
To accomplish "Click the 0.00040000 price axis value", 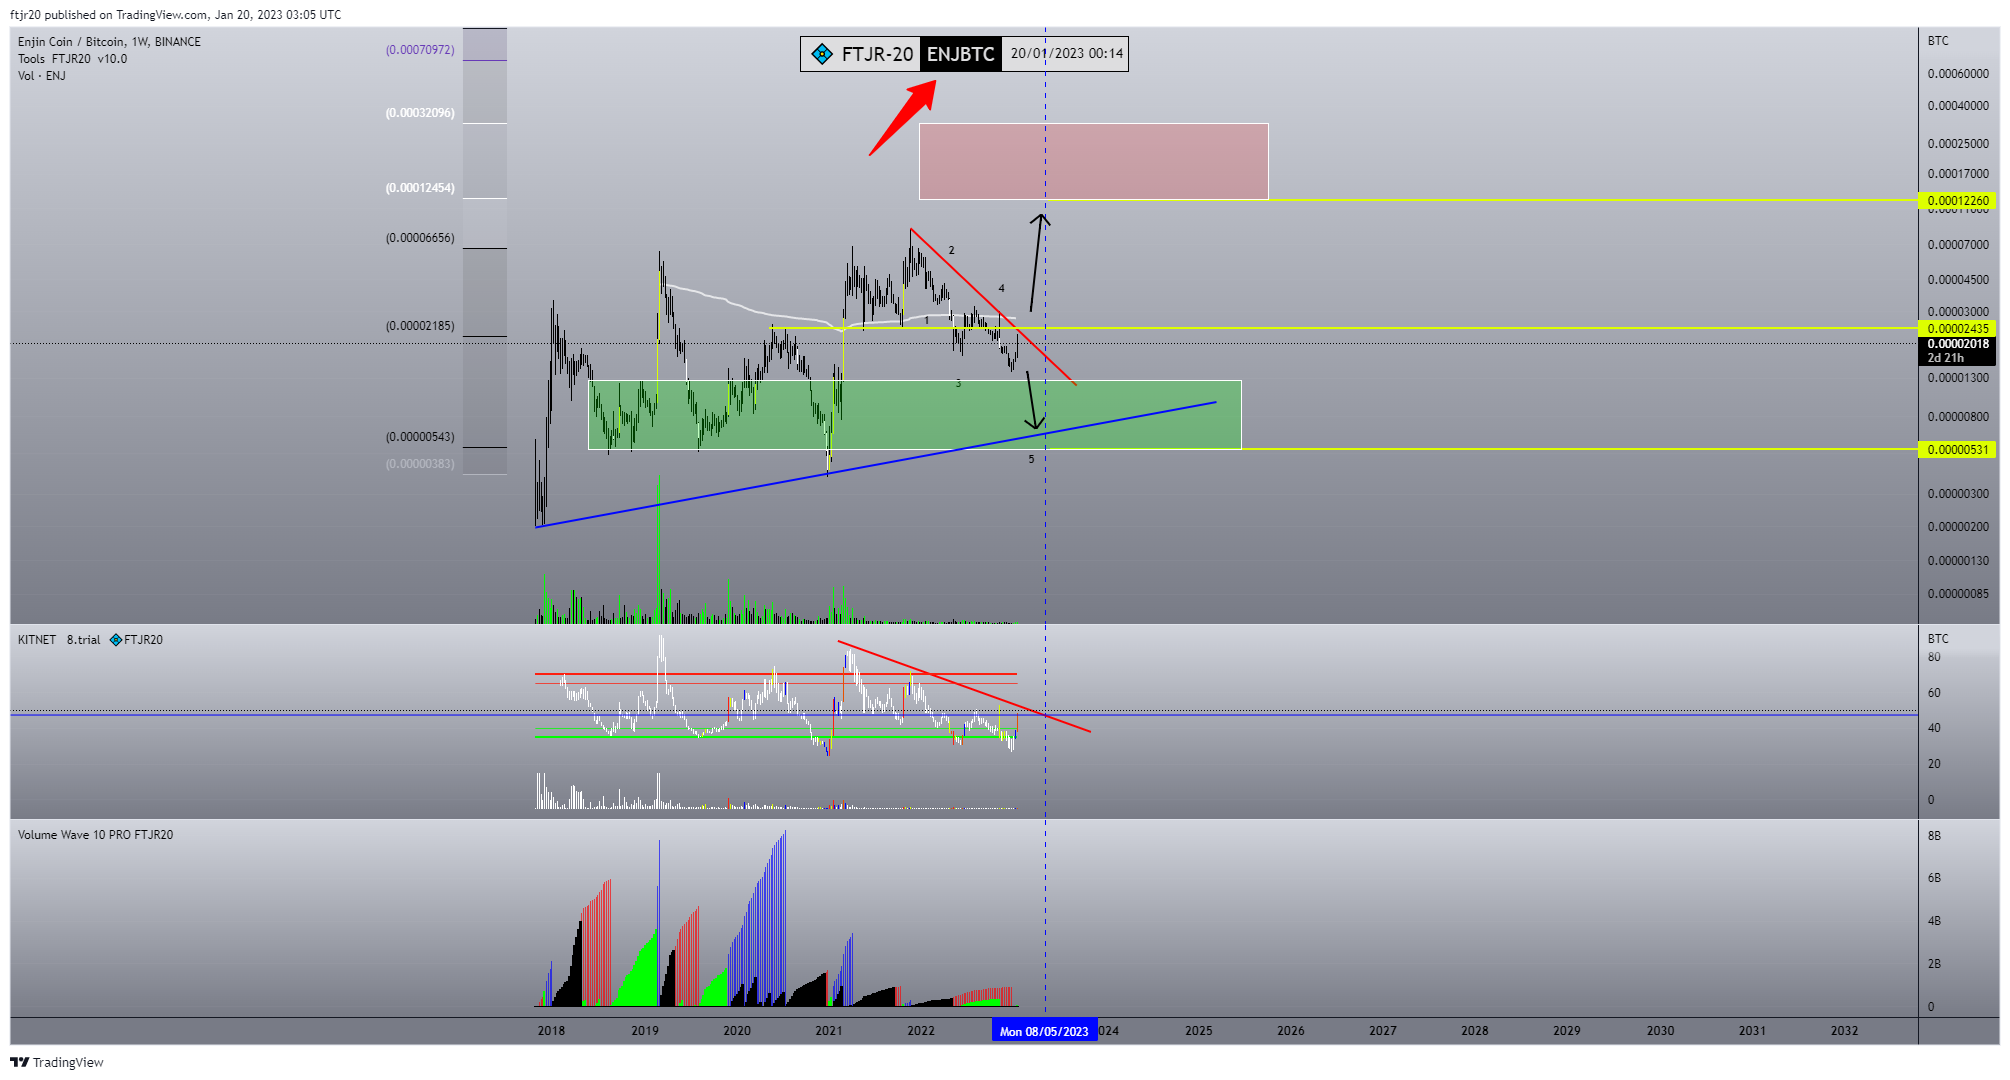I will pyautogui.click(x=1958, y=106).
